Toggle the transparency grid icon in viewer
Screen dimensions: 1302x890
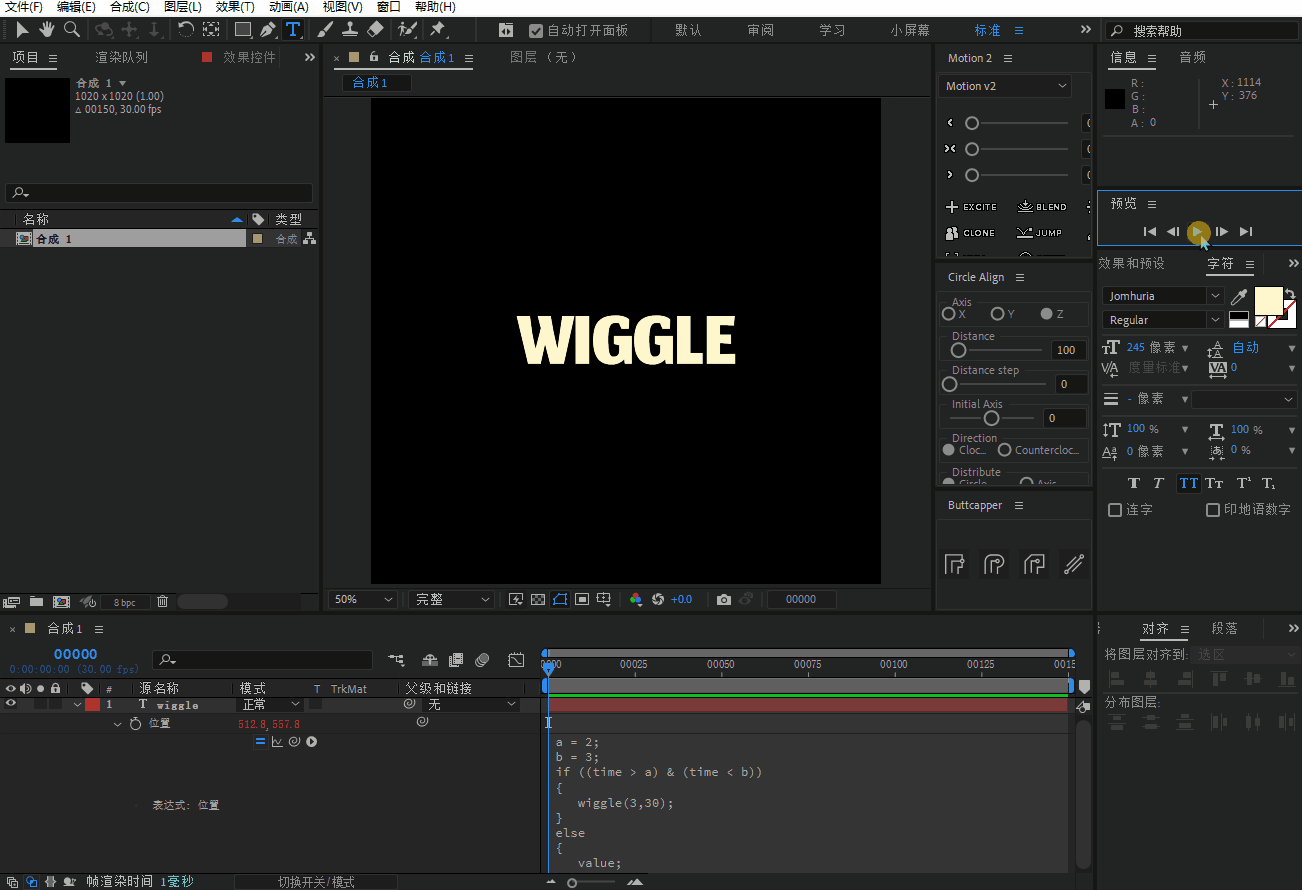(538, 599)
